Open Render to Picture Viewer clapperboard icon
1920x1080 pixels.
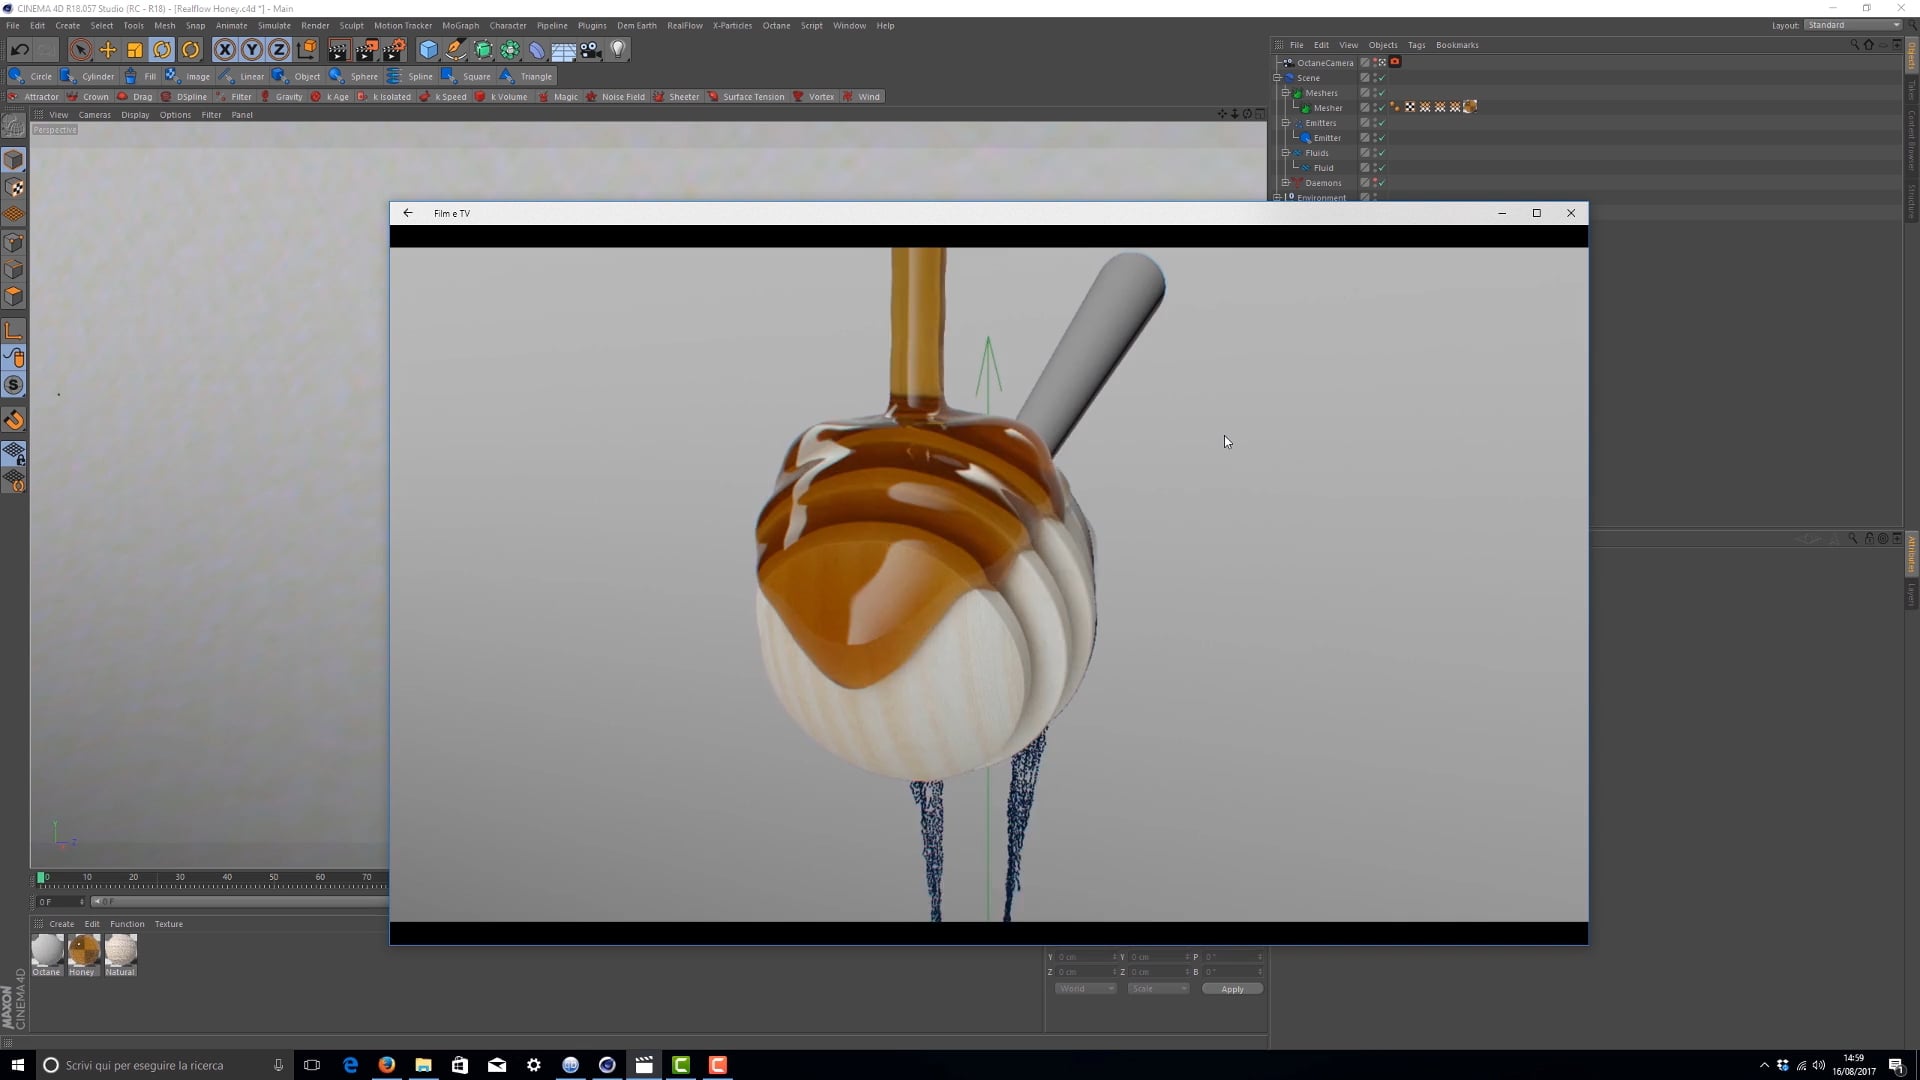[x=366, y=49]
